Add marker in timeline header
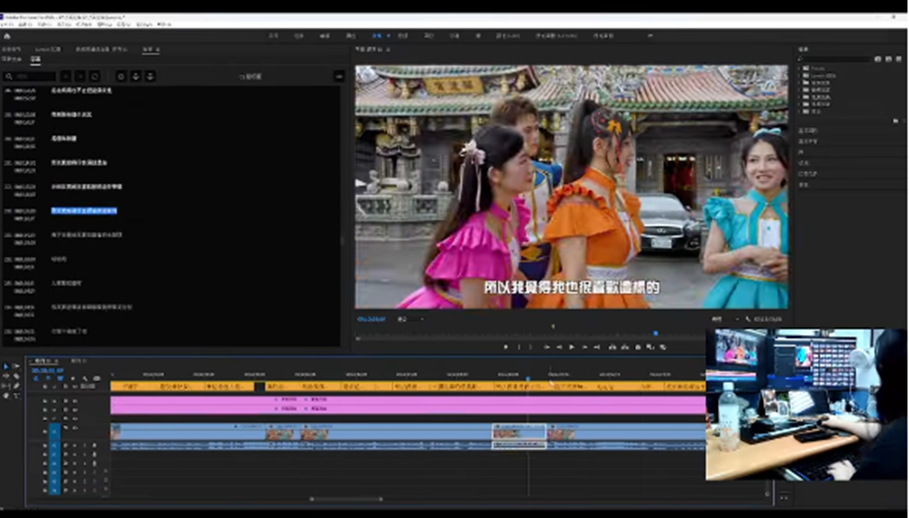 73,378
